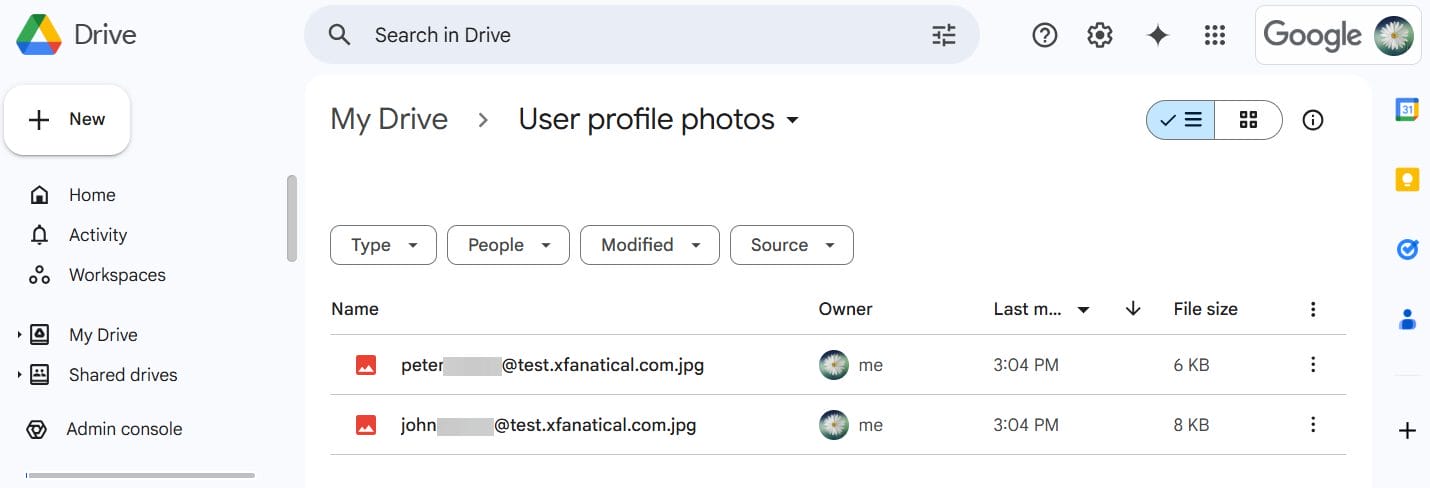1430x488 pixels.
Task: Open the Type filter dropdown
Action: coord(383,245)
